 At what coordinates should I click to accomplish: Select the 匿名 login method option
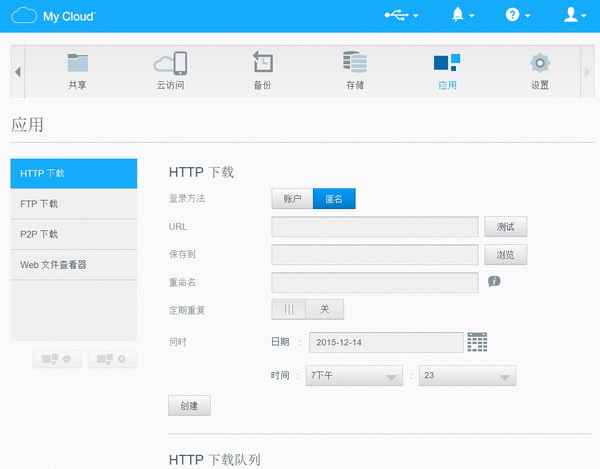tap(334, 199)
